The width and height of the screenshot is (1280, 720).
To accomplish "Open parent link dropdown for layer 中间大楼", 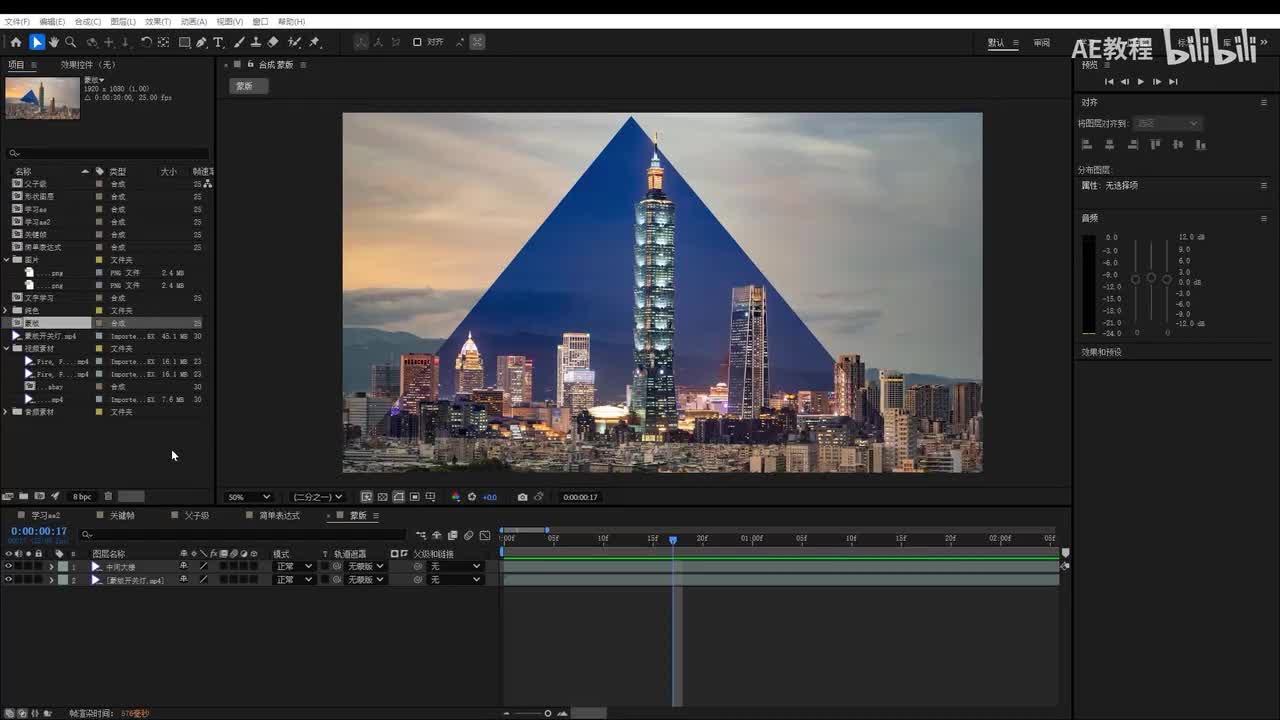I will click(x=456, y=566).
